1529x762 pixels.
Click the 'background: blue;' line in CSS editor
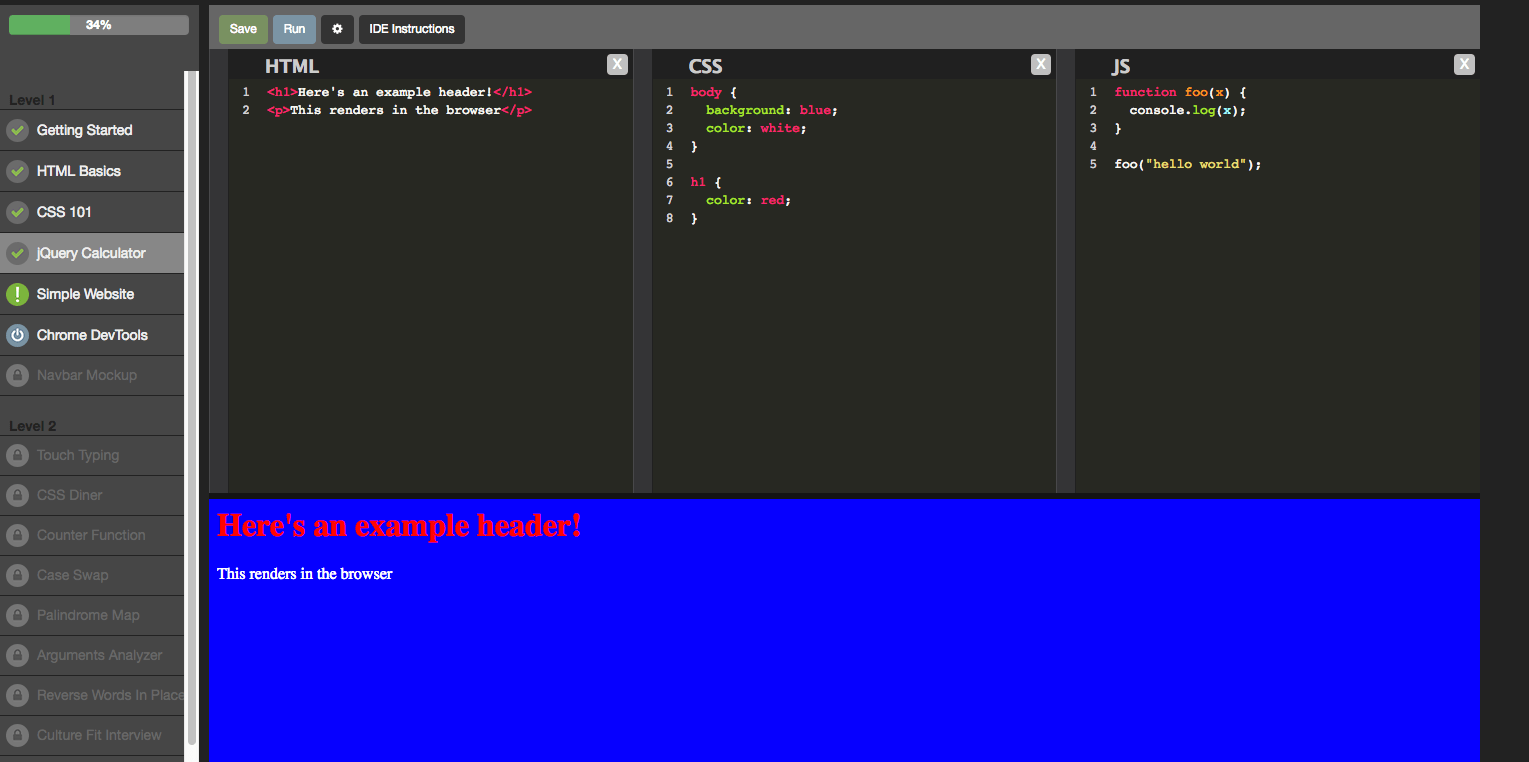click(771, 110)
